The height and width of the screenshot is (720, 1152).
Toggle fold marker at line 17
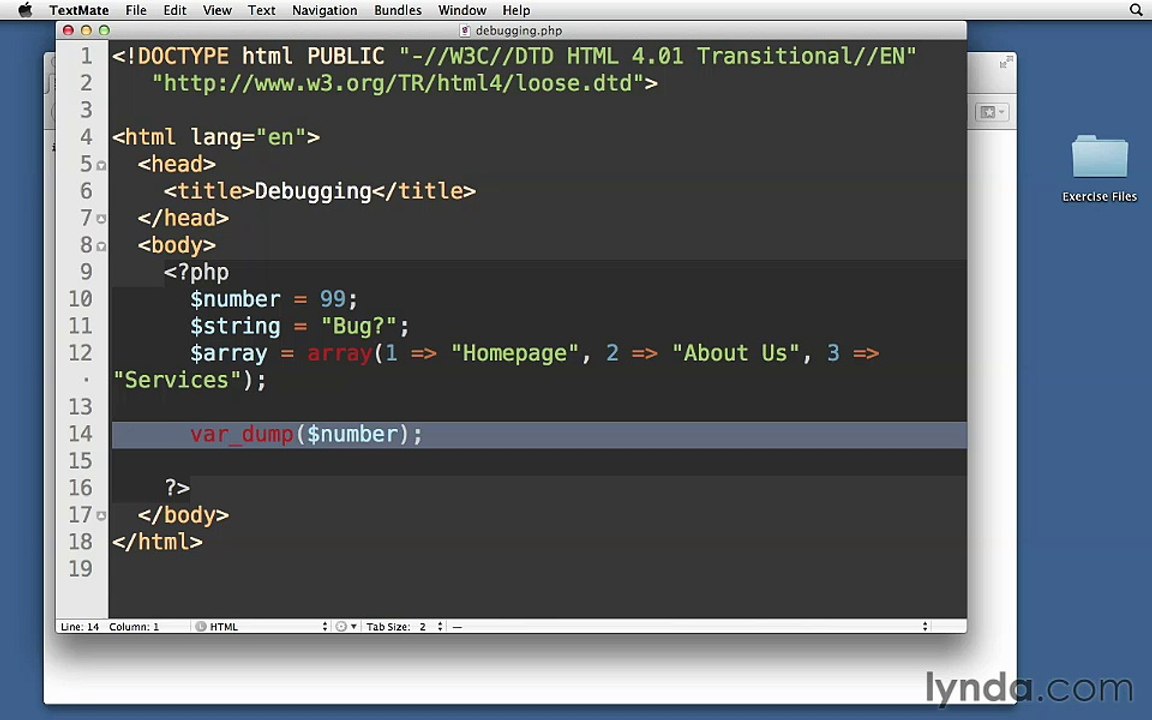[101, 516]
